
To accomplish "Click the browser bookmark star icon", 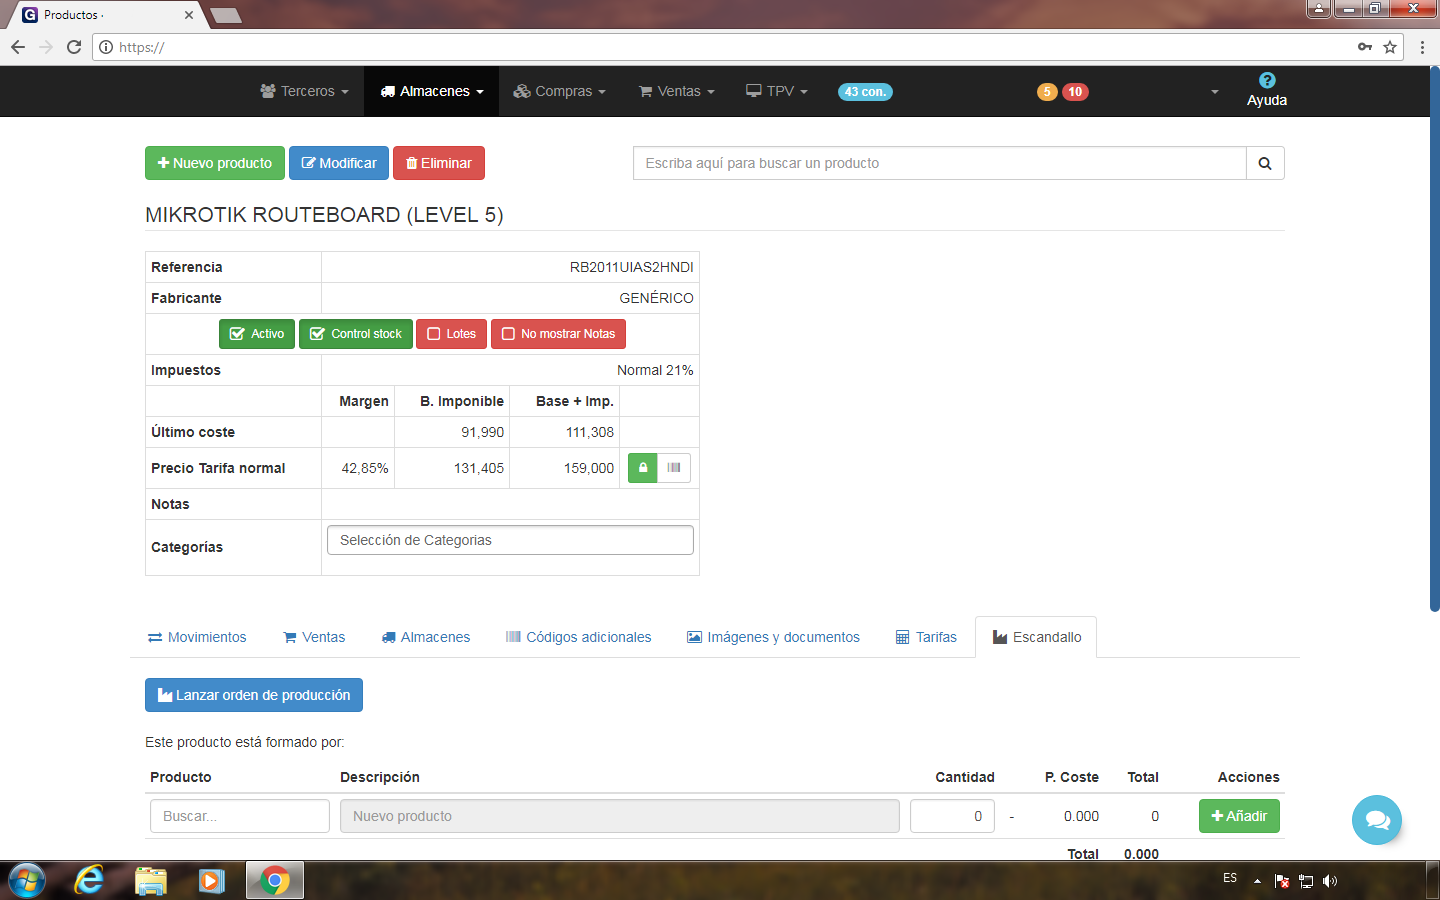I will pos(1390,47).
